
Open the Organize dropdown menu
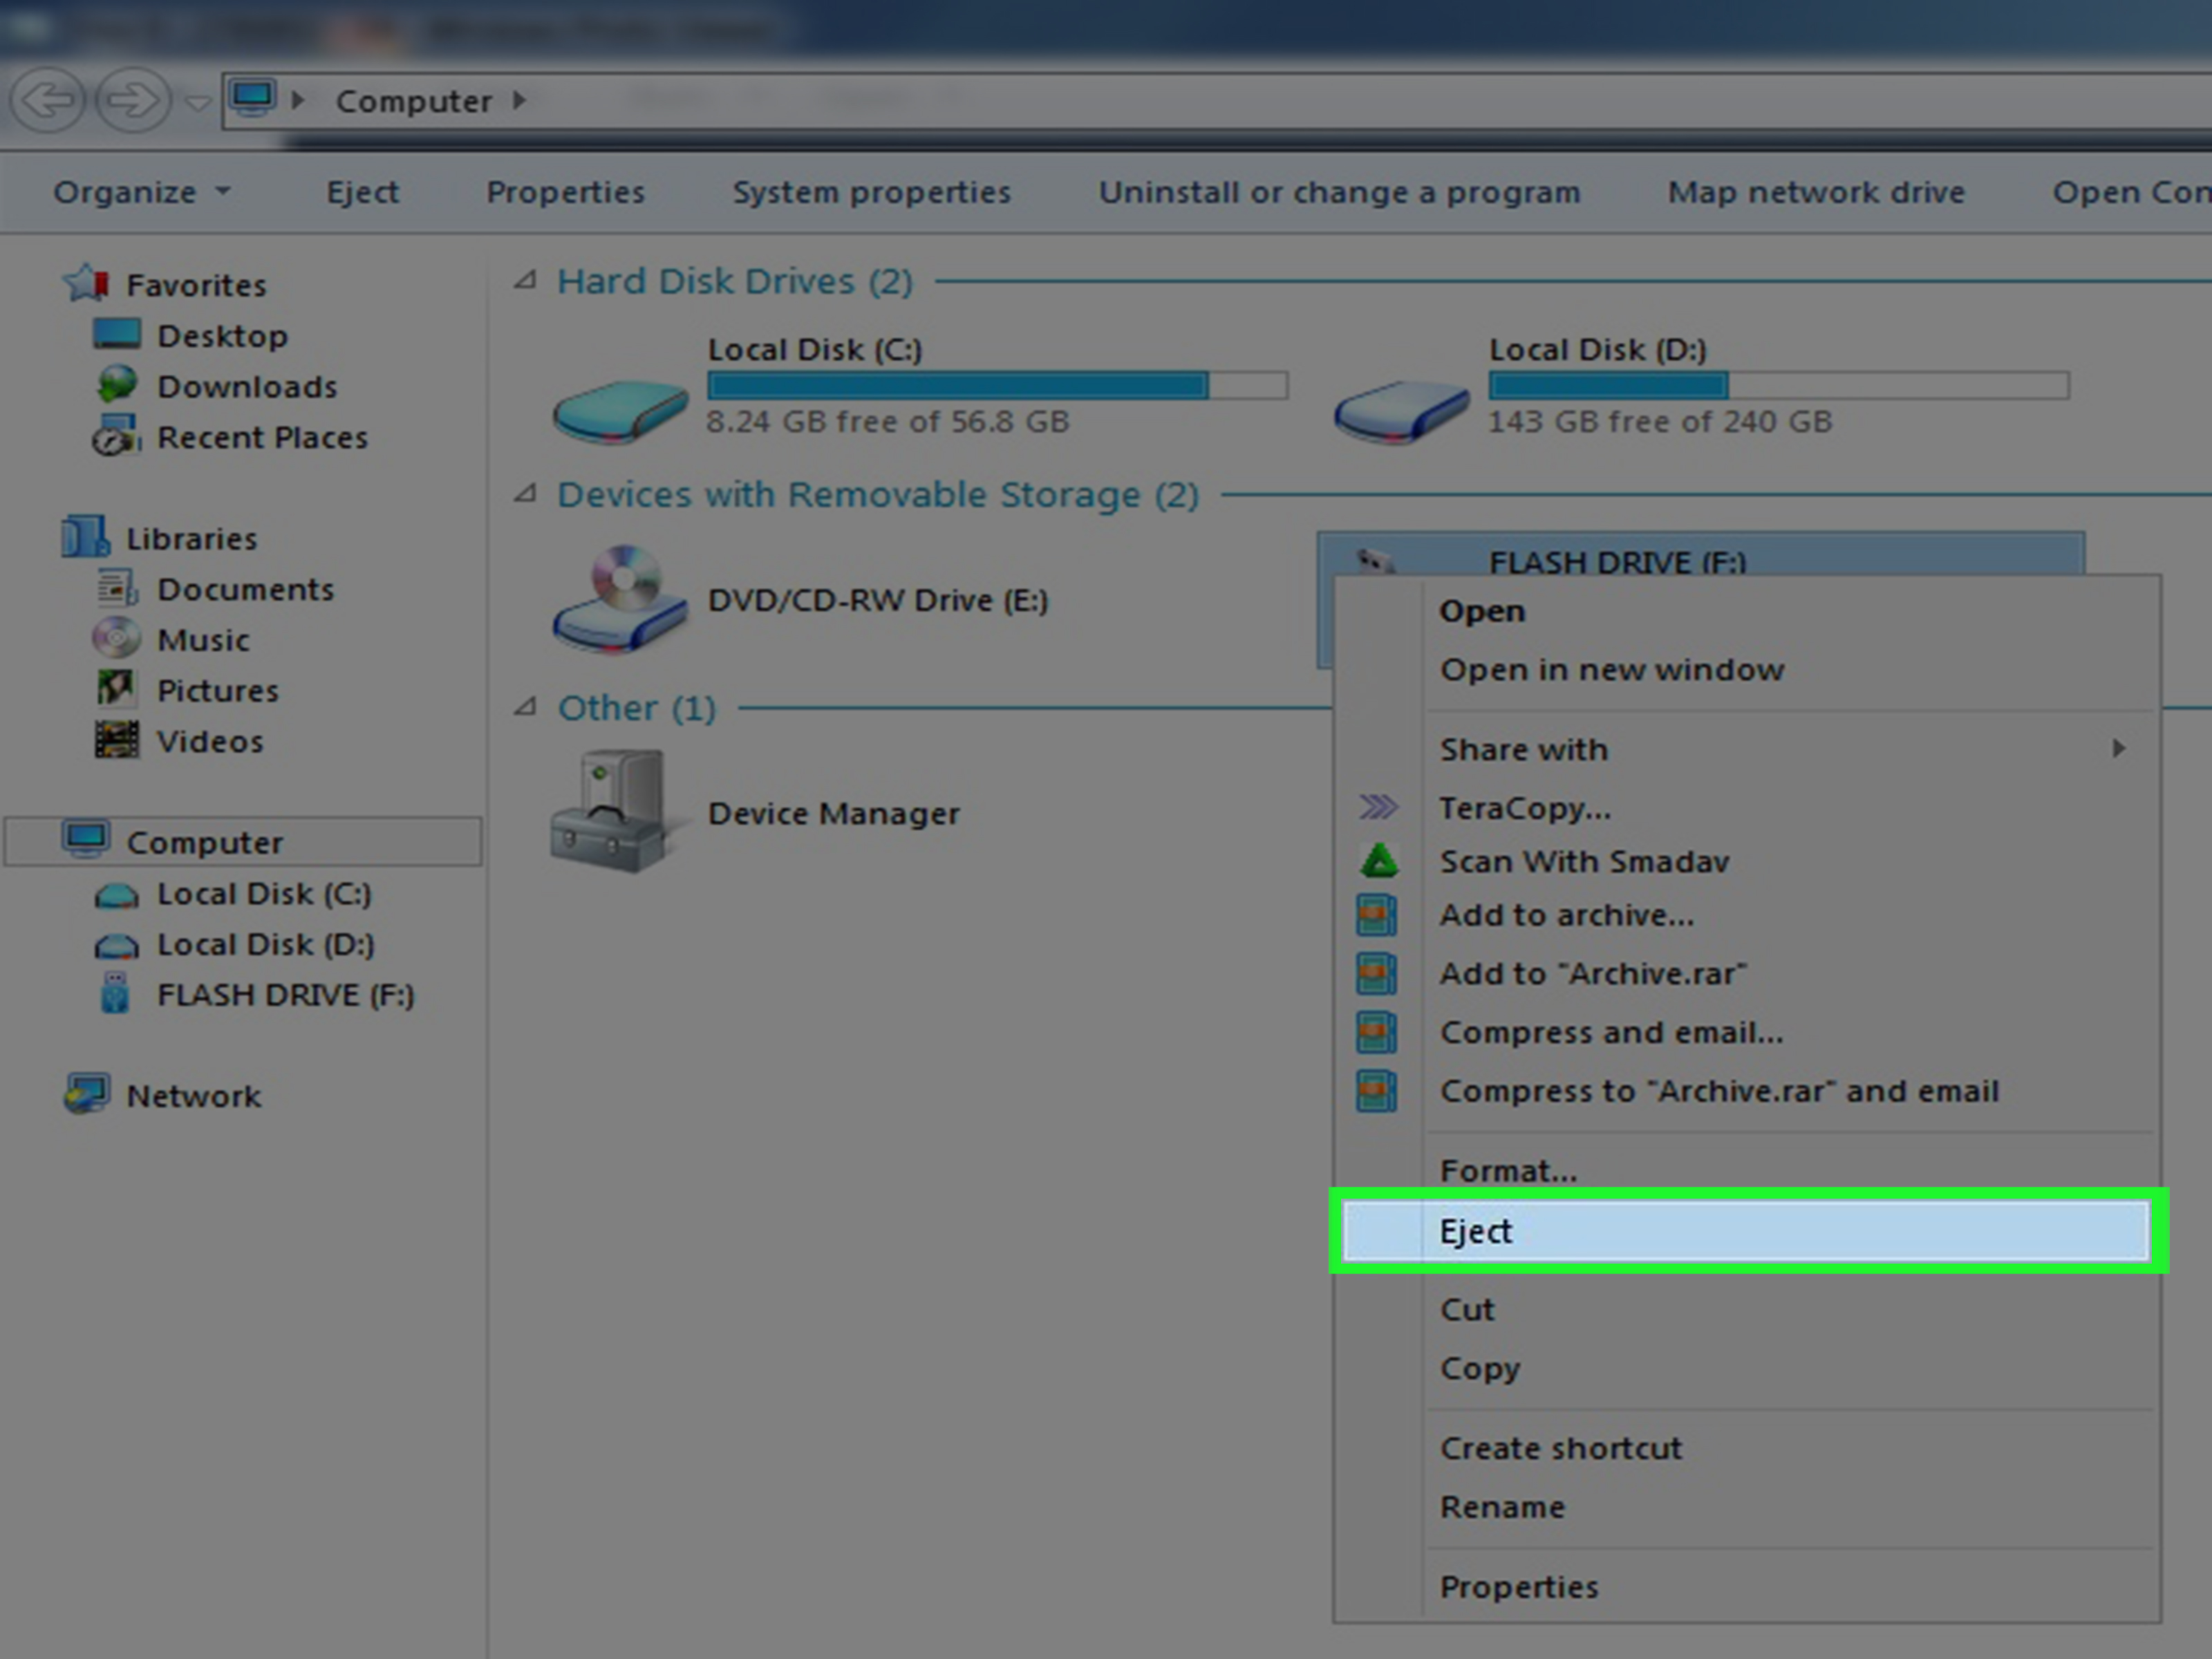(x=142, y=192)
